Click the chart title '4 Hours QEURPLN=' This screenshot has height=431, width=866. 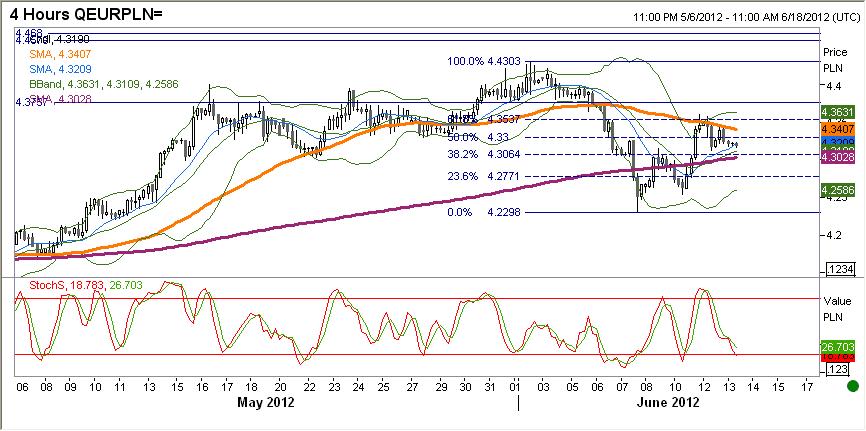pyautogui.click(x=85, y=14)
